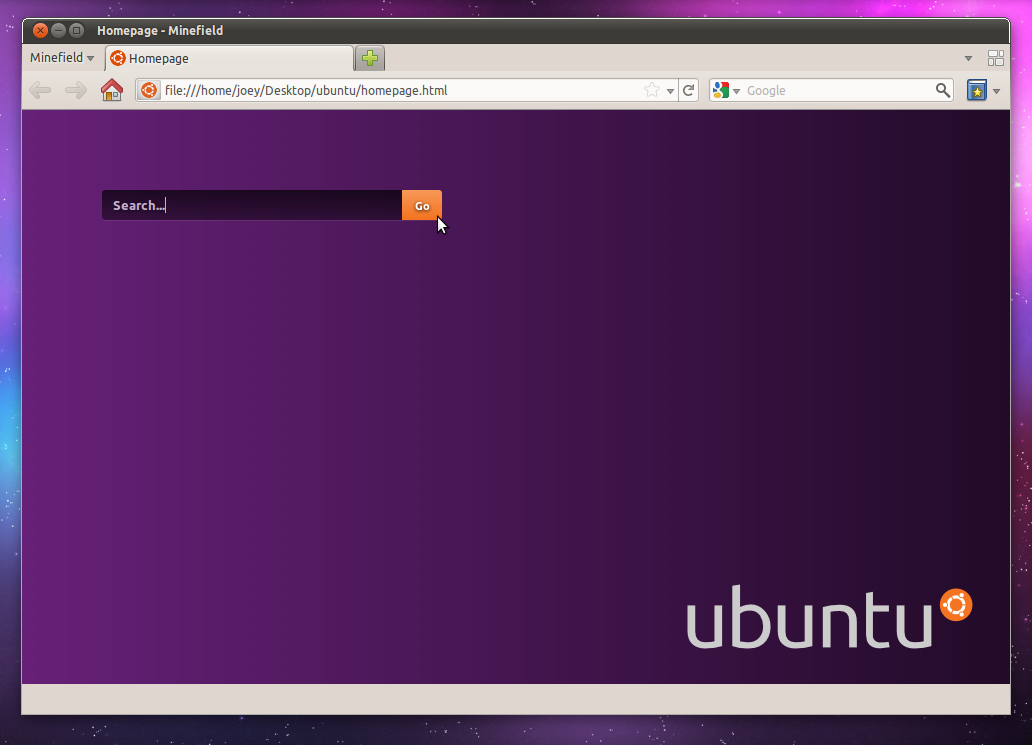Expand the bookmarks button dropdown arrow
1032x745 pixels.
tap(996, 91)
